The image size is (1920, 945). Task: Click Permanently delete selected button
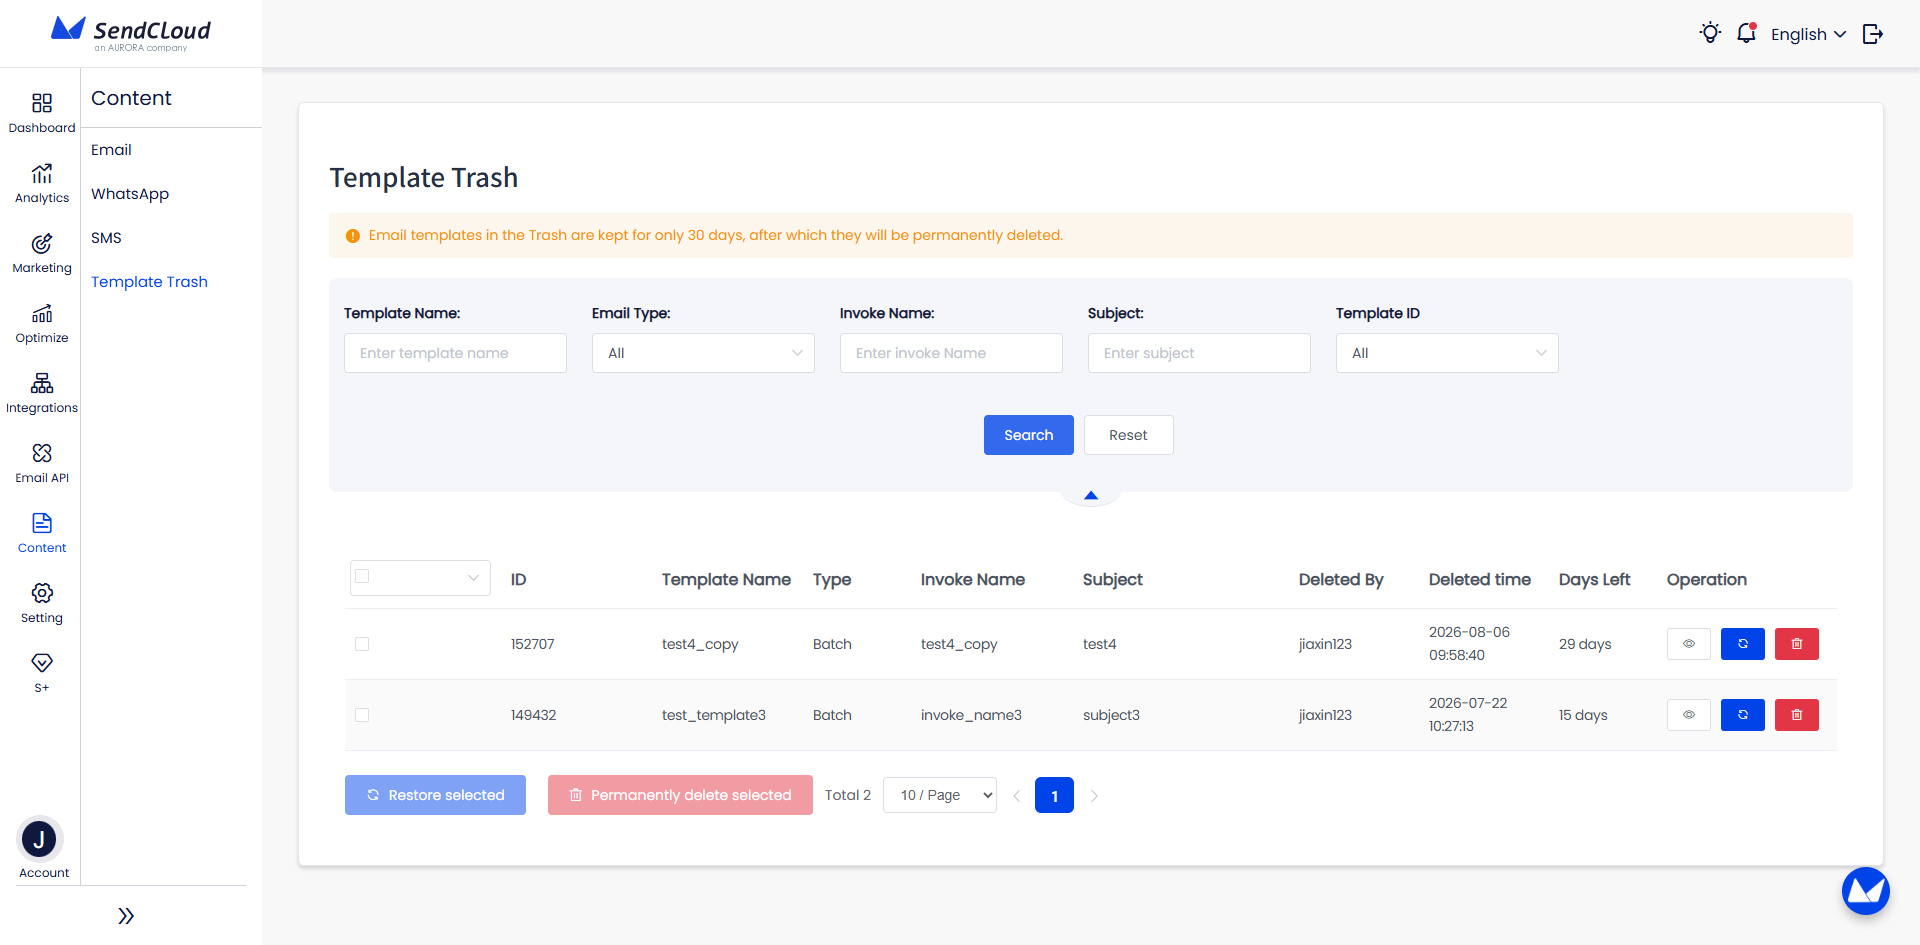click(x=680, y=795)
